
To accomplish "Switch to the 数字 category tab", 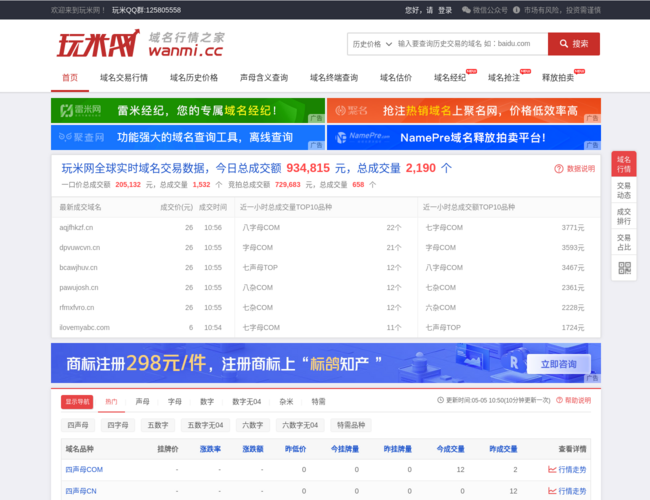I will click(207, 402).
